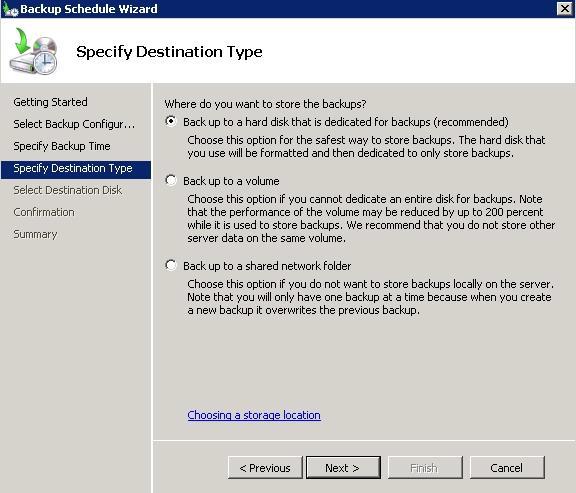Click Next to continue
The image size is (576, 493).
pyautogui.click(x=343, y=468)
